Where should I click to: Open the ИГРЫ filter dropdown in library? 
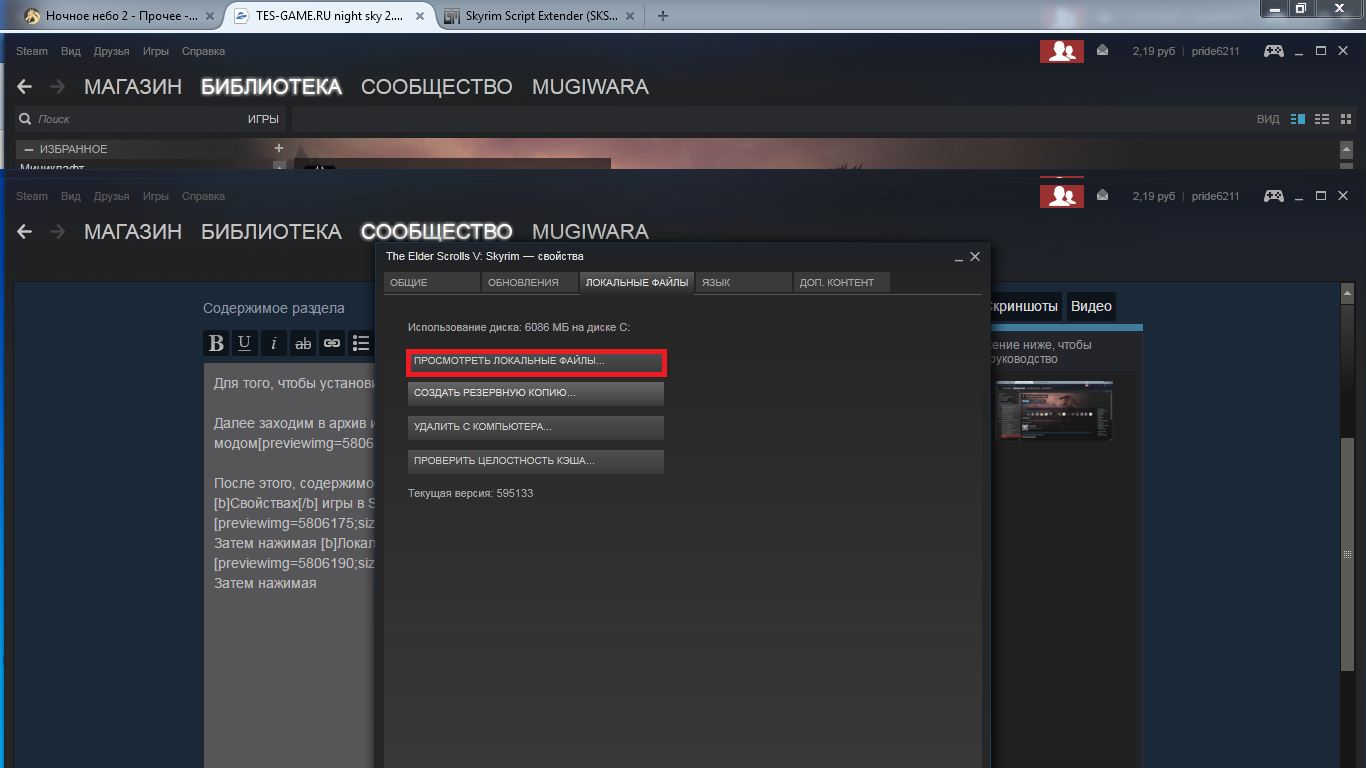263,119
